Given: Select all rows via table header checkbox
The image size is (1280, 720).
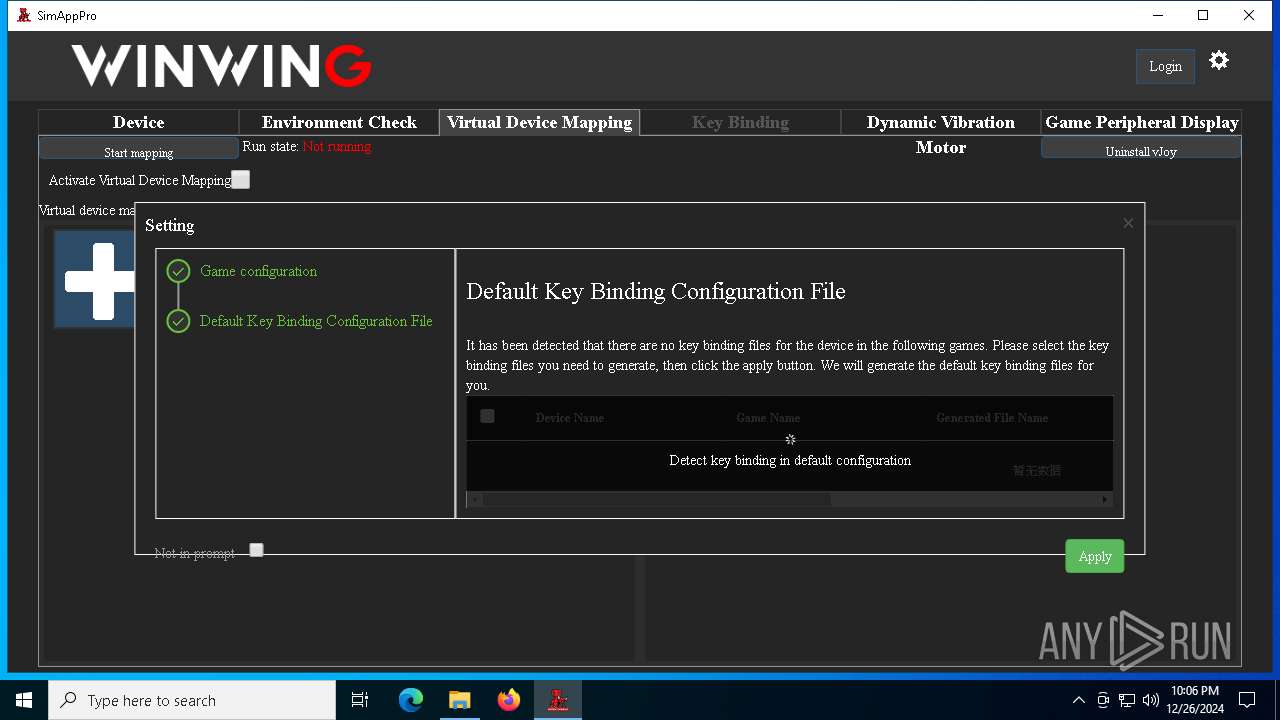Looking at the screenshot, I should point(487,416).
